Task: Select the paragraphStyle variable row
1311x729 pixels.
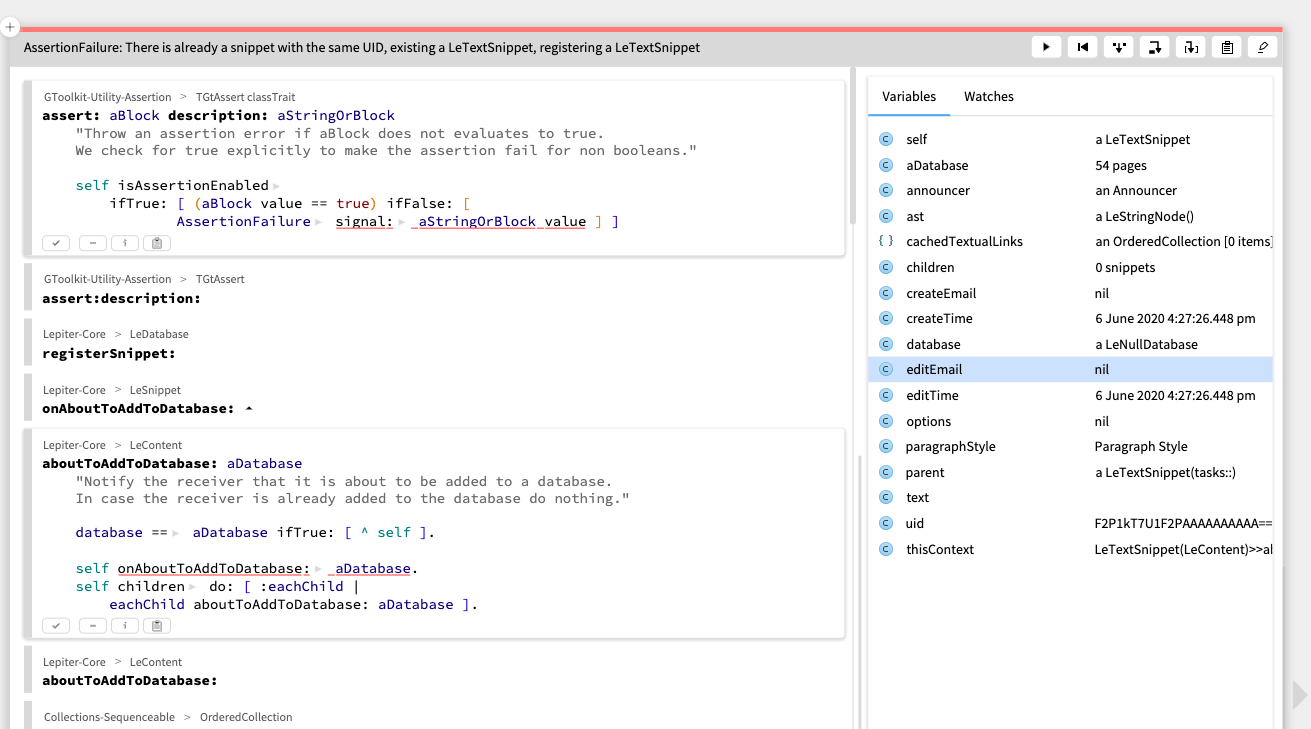Action: (x=1070, y=446)
